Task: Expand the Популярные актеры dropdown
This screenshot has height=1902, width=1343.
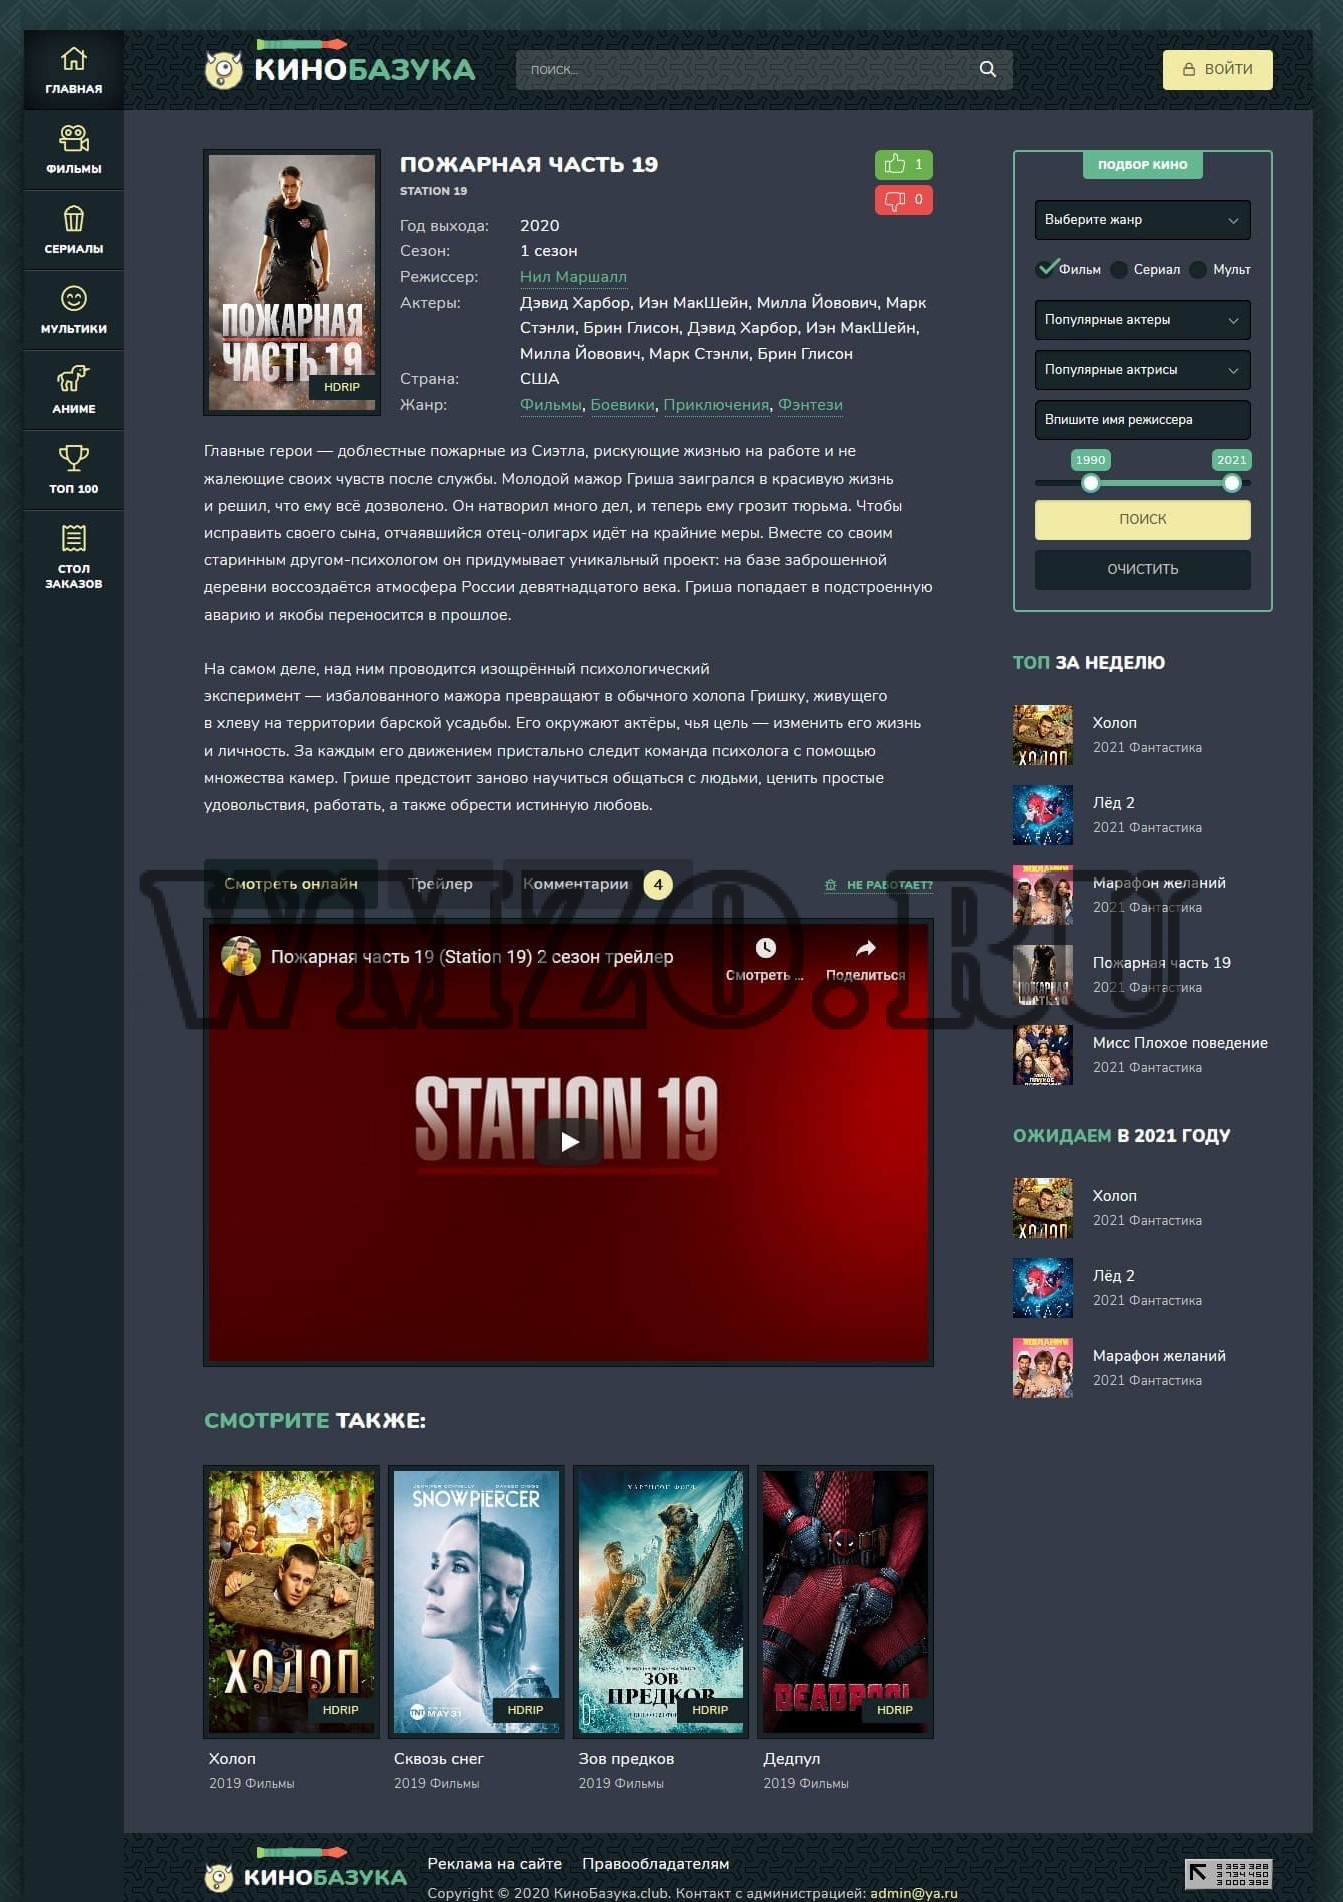Action: (x=1142, y=320)
